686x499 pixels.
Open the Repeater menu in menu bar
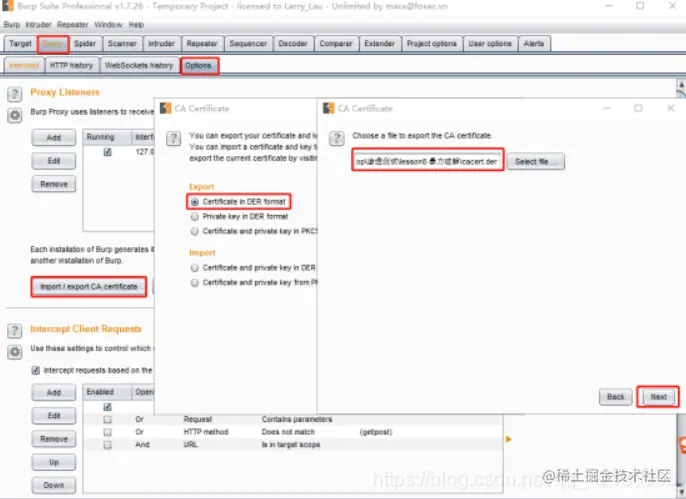[73, 24]
